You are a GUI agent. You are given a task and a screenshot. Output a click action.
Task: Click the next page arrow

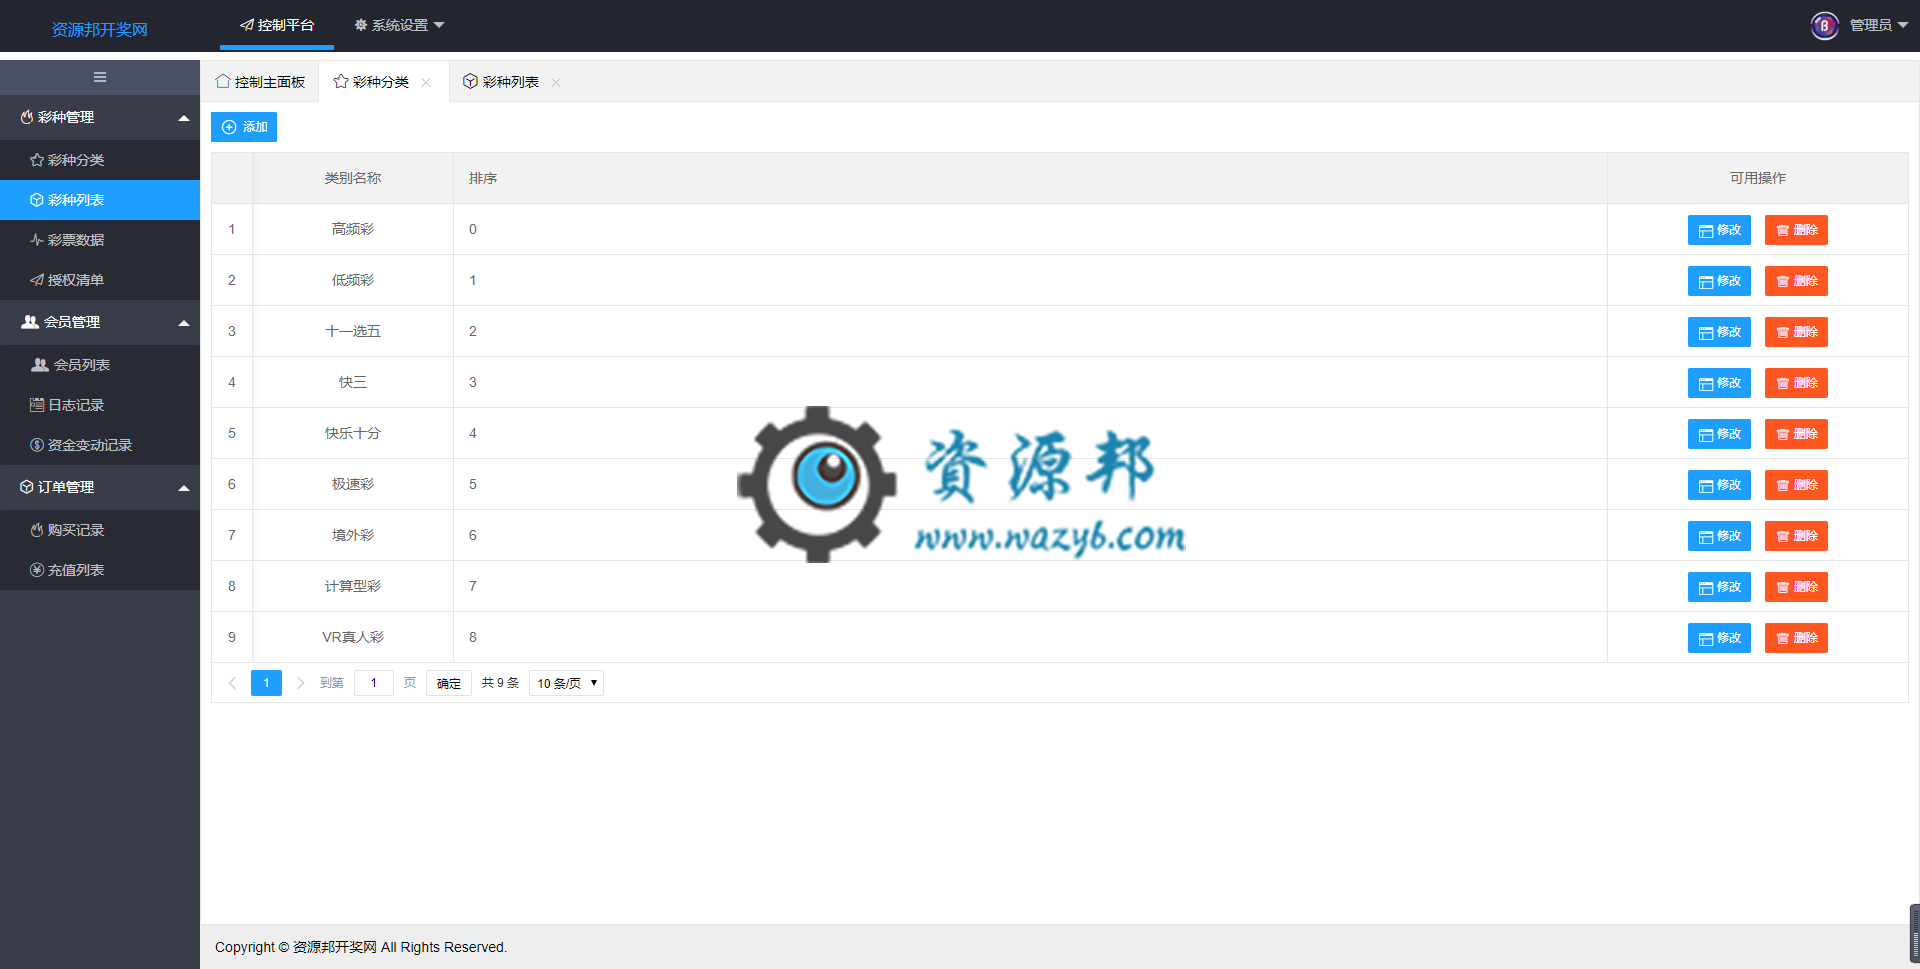(300, 683)
